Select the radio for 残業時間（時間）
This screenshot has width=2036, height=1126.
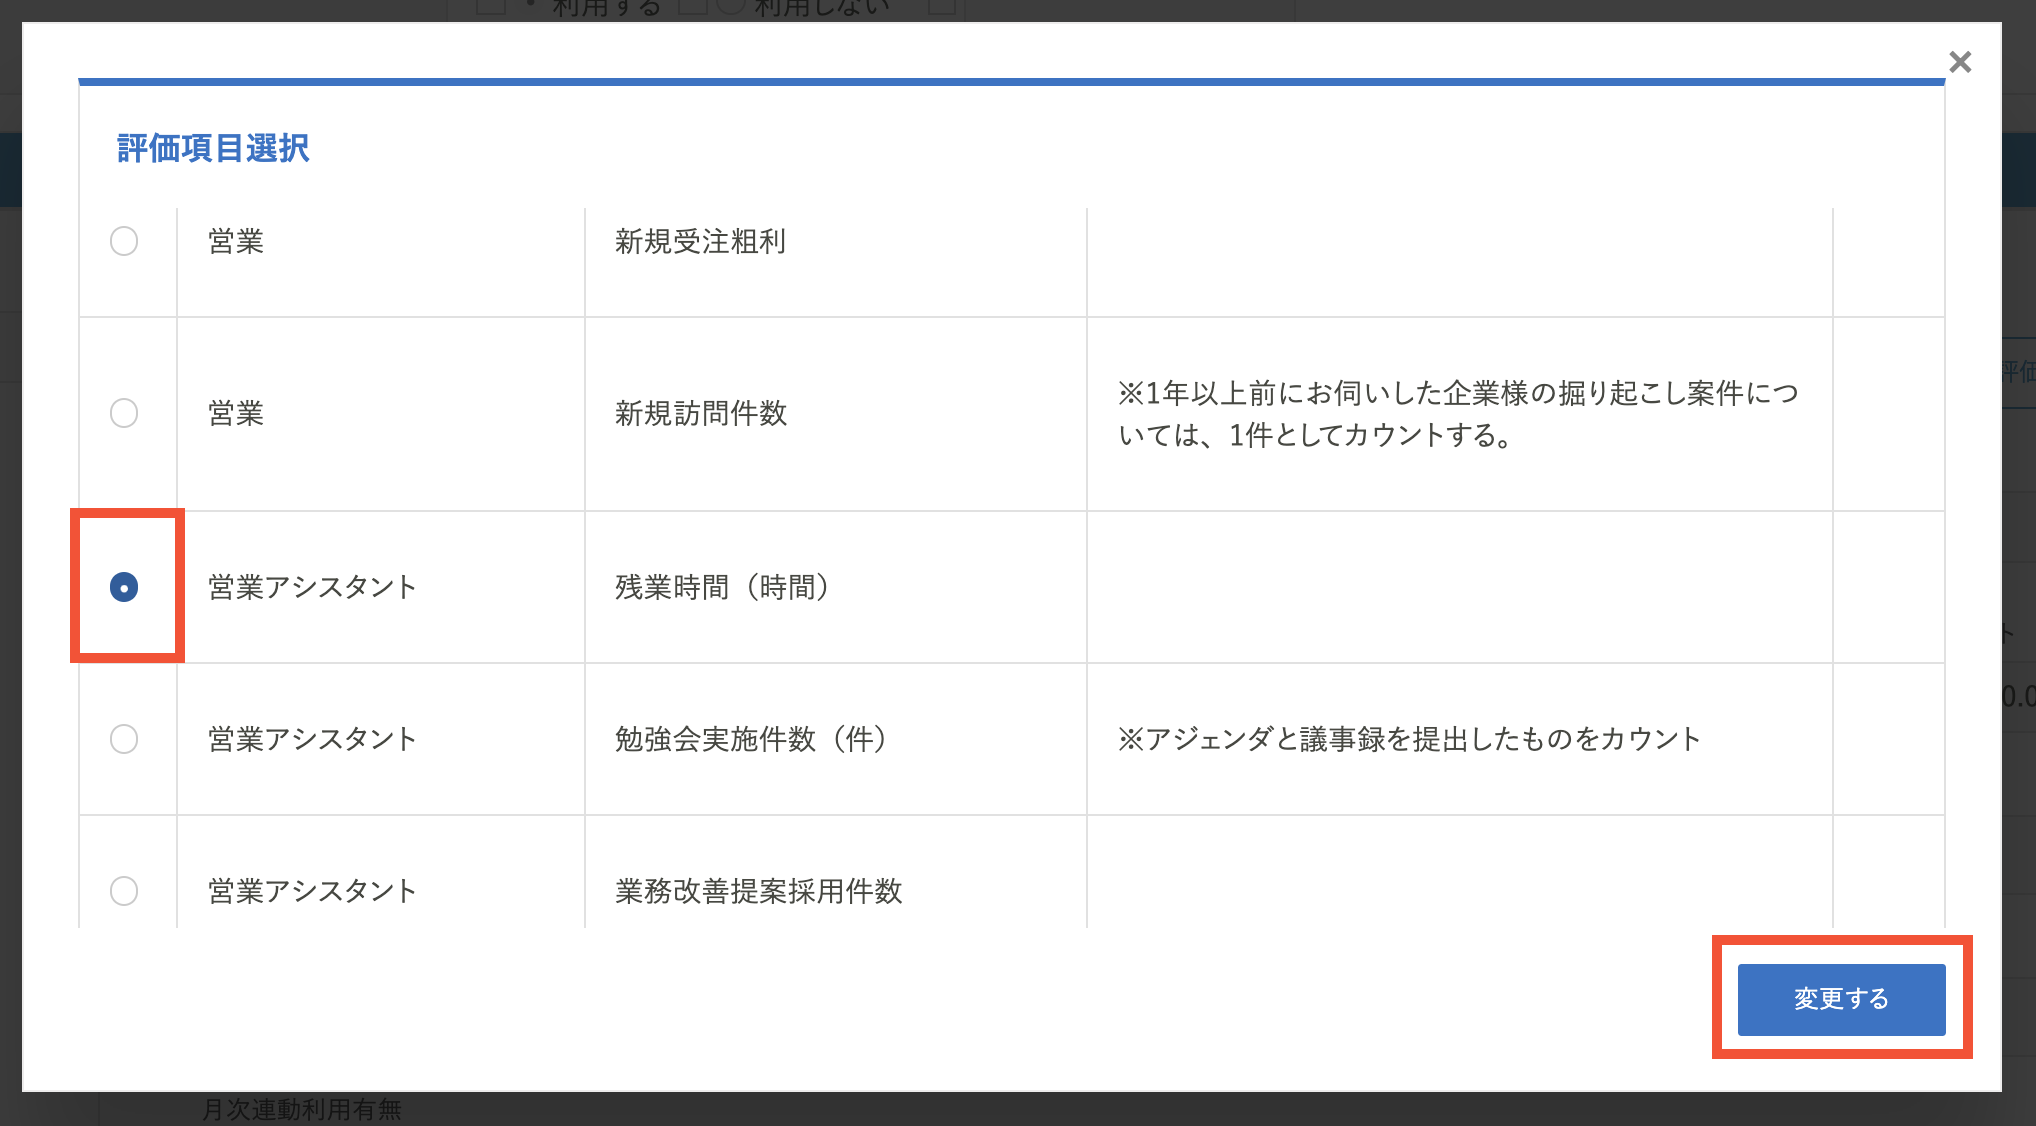pos(124,587)
